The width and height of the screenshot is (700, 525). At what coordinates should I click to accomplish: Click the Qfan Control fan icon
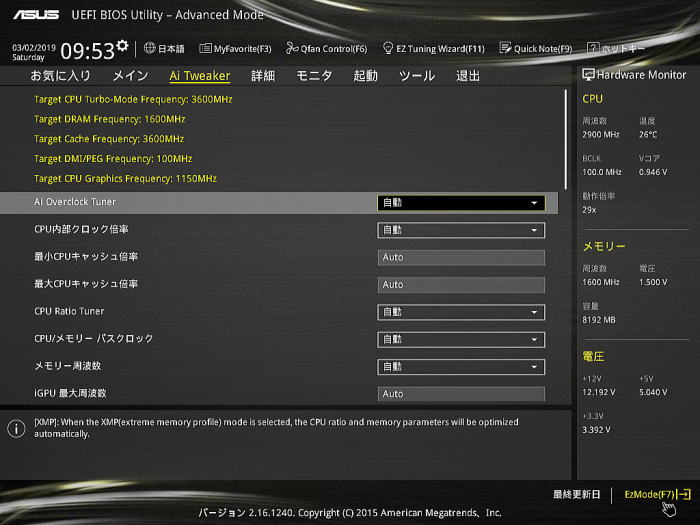coord(292,48)
